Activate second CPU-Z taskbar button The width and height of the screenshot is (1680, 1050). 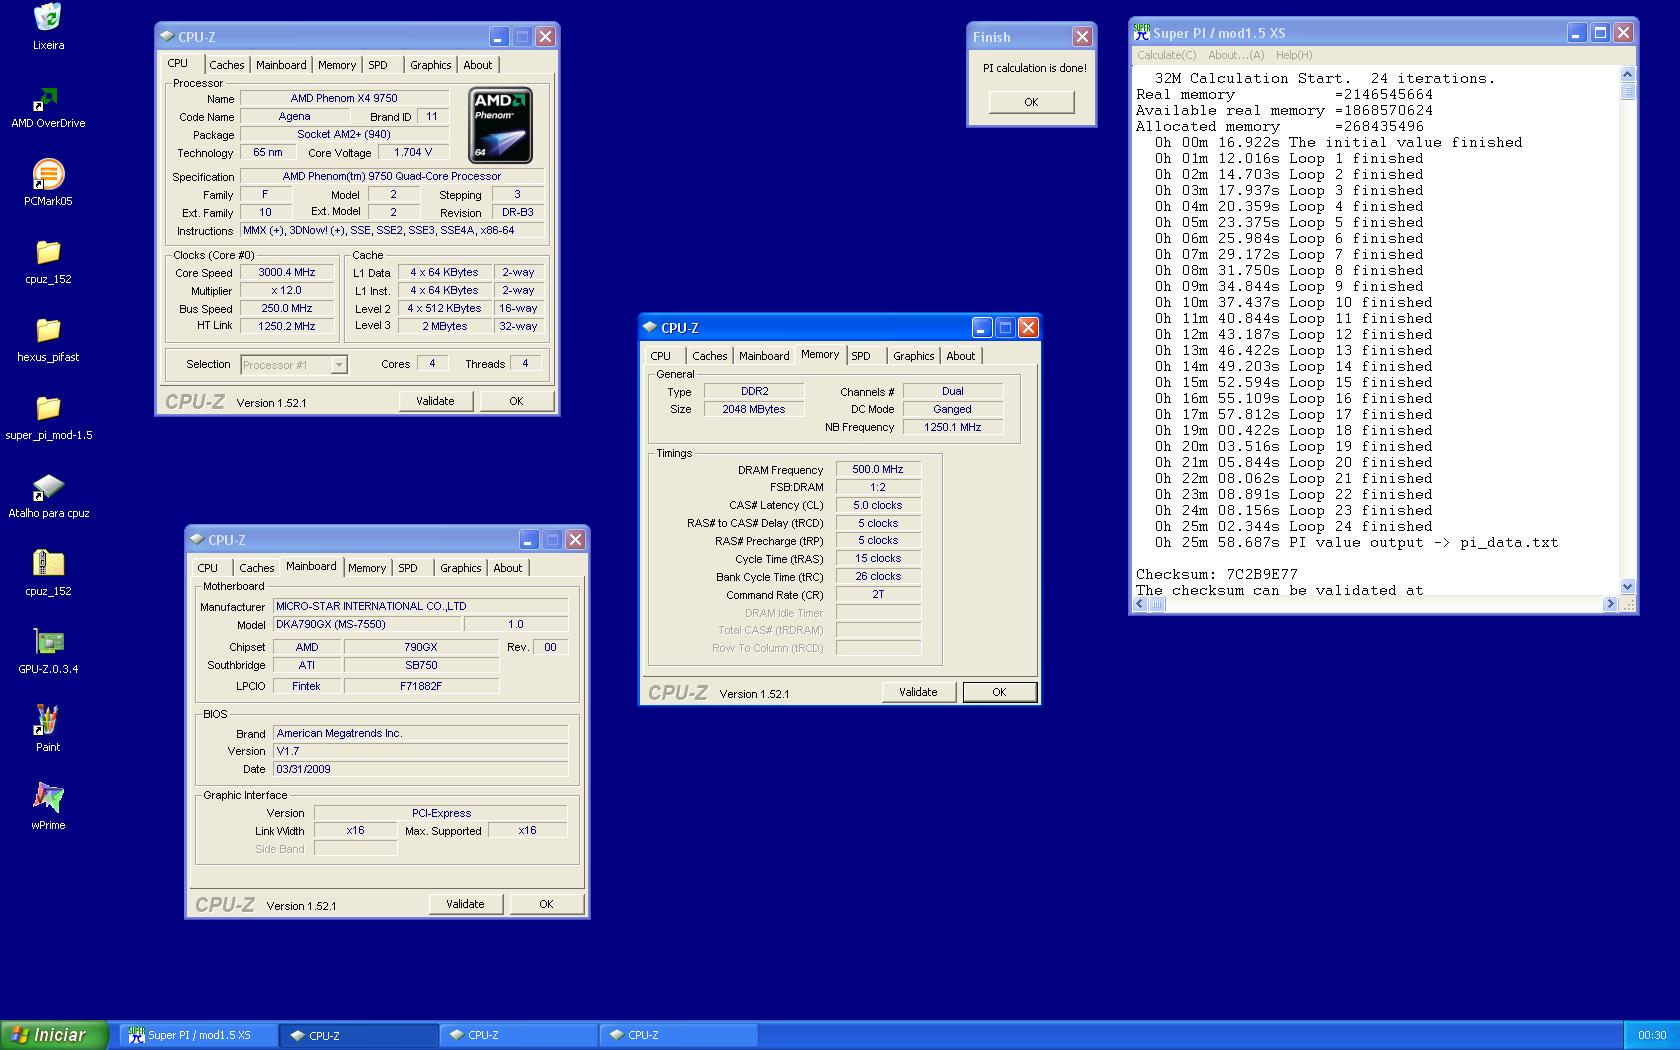(519, 1035)
